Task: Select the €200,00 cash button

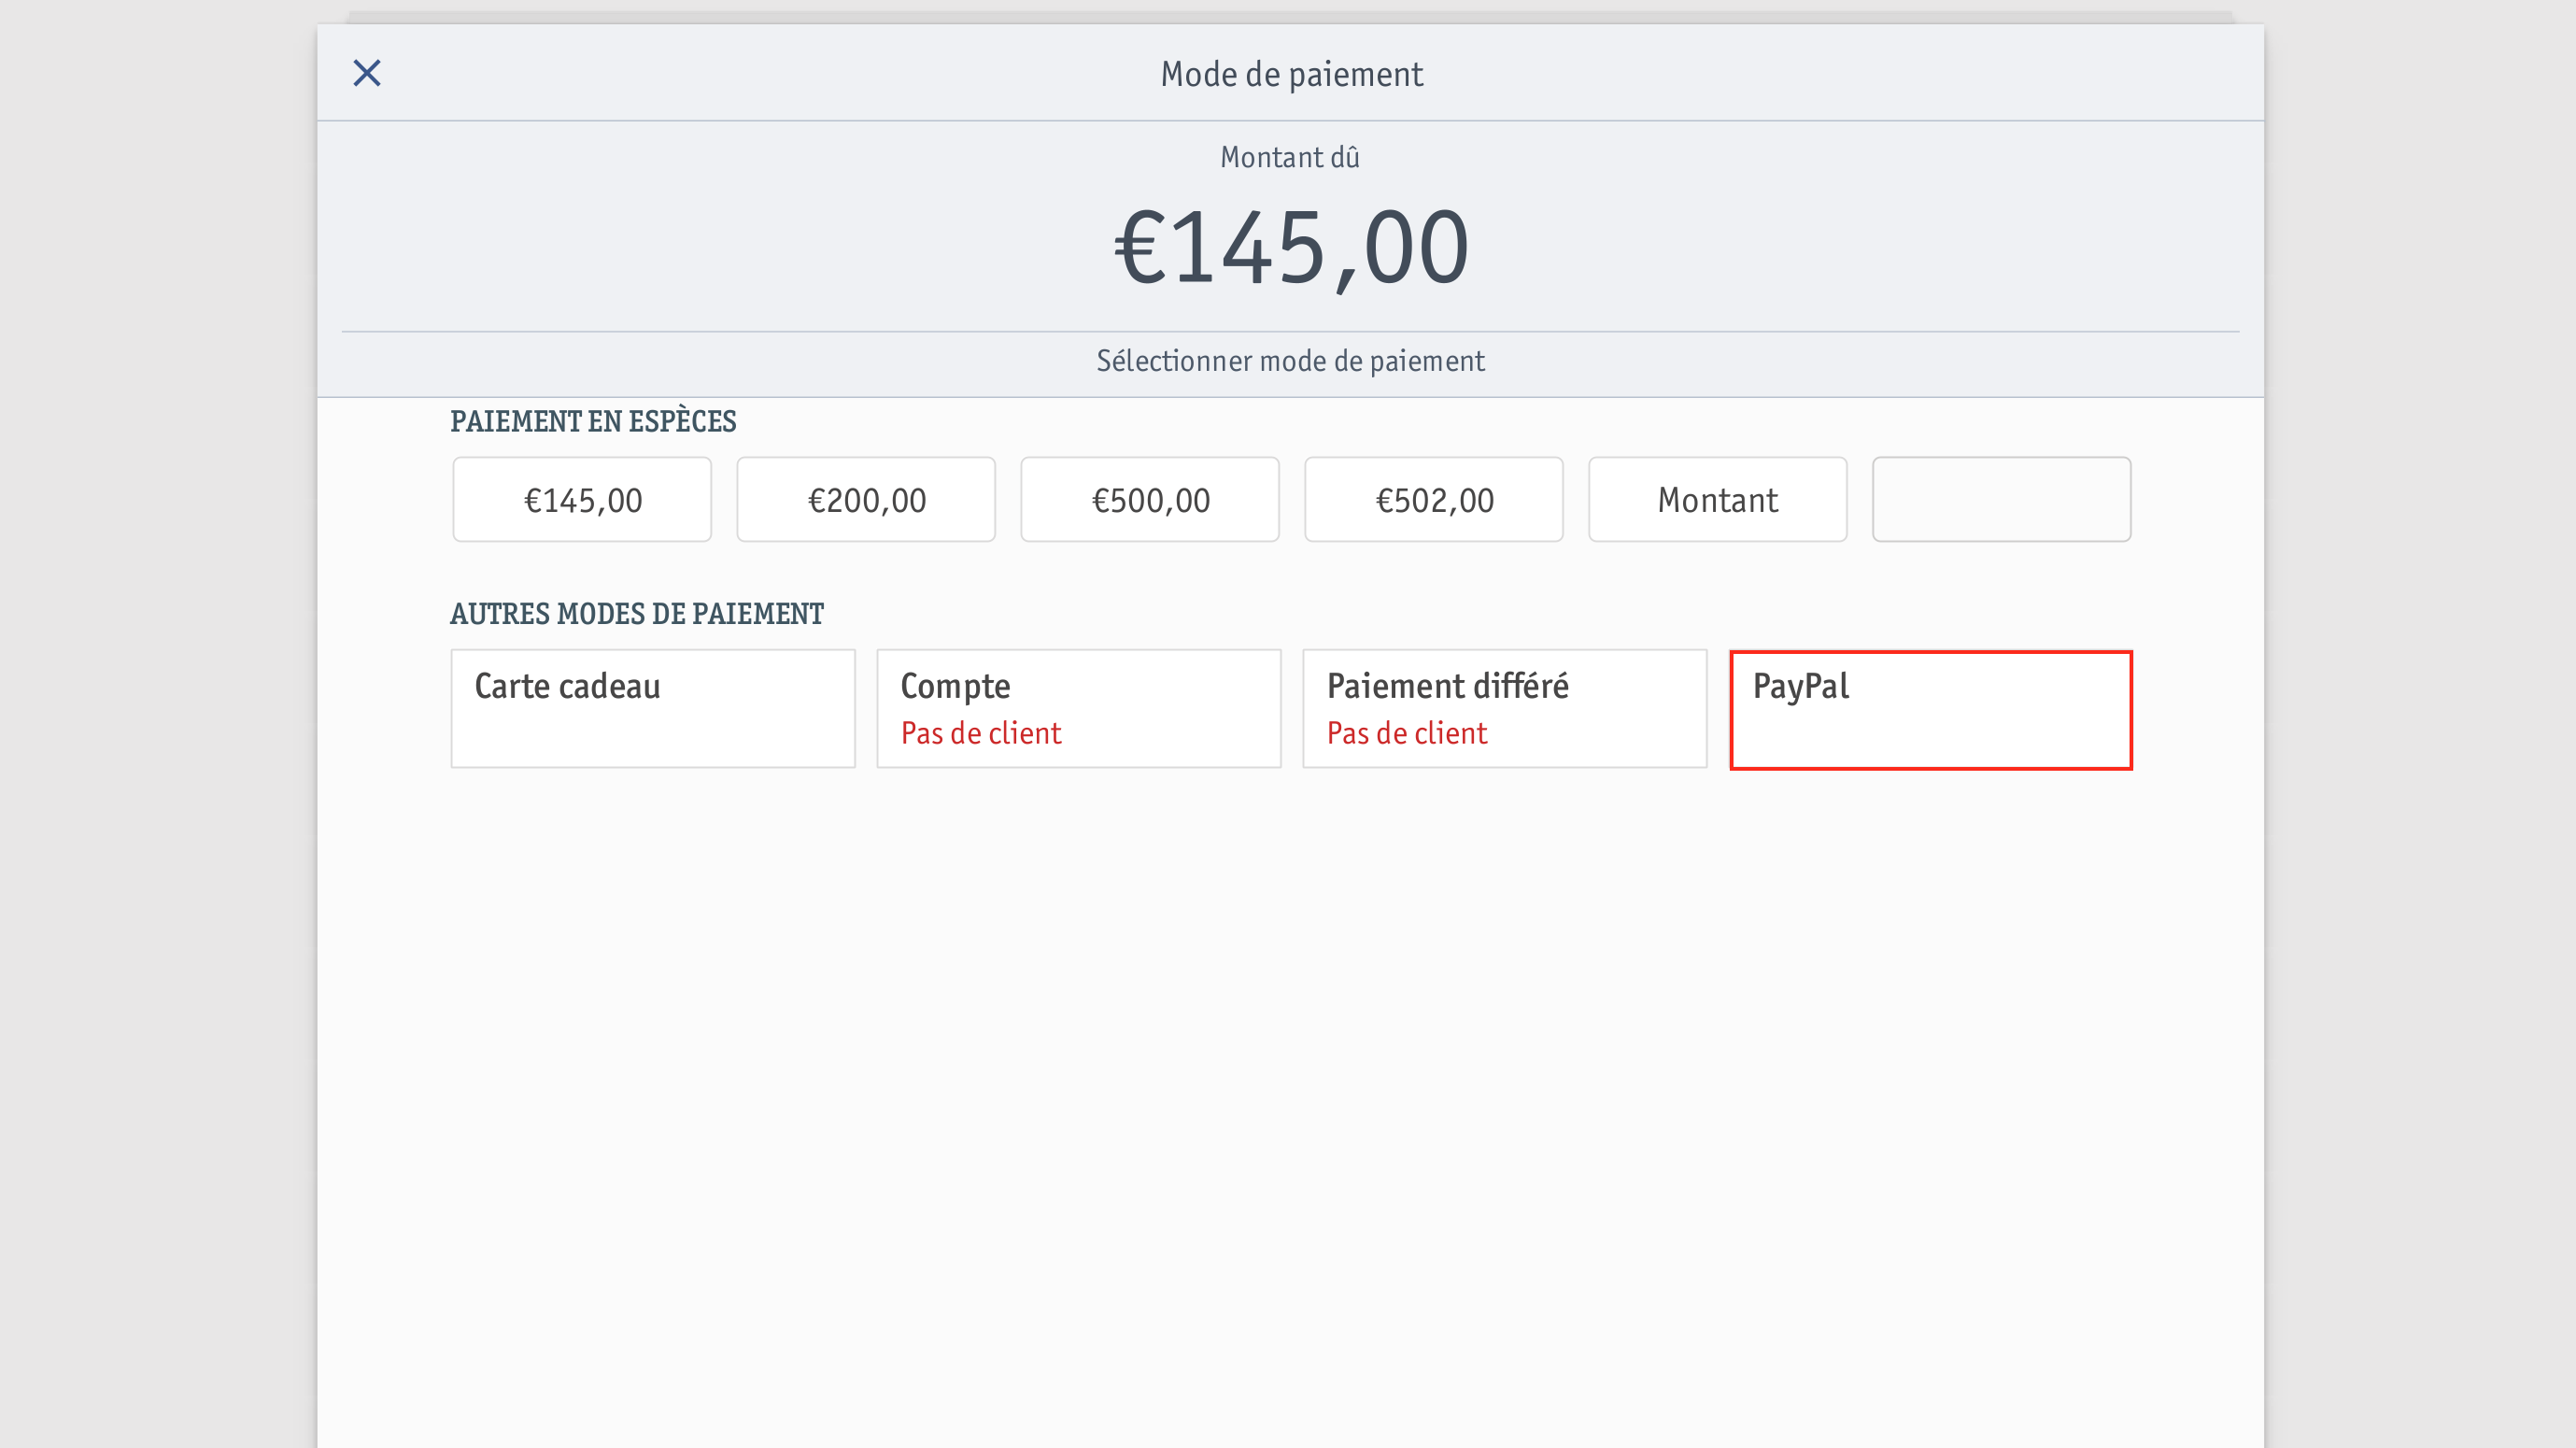Action: pyautogui.click(x=866, y=500)
